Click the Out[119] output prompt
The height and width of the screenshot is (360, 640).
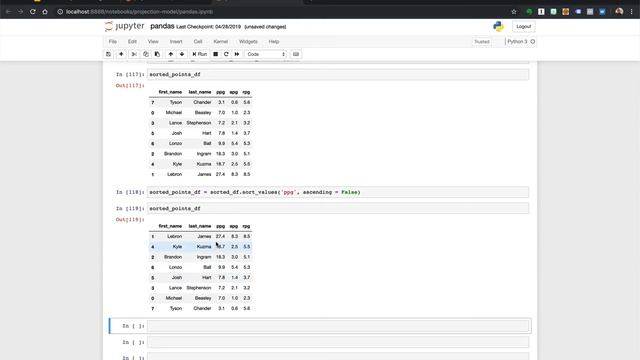pos(130,220)
